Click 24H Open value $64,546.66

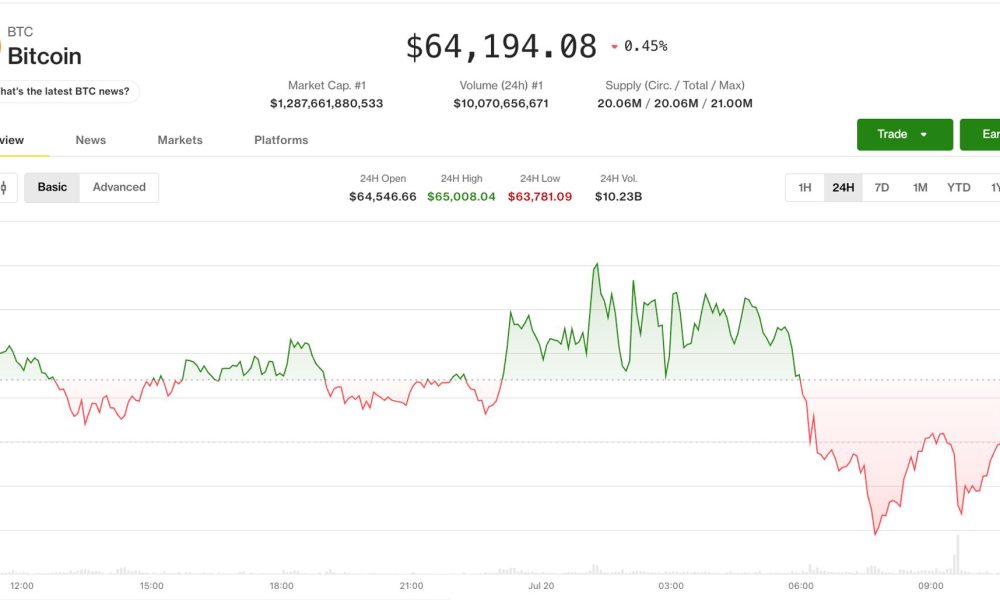click(383, 196)
